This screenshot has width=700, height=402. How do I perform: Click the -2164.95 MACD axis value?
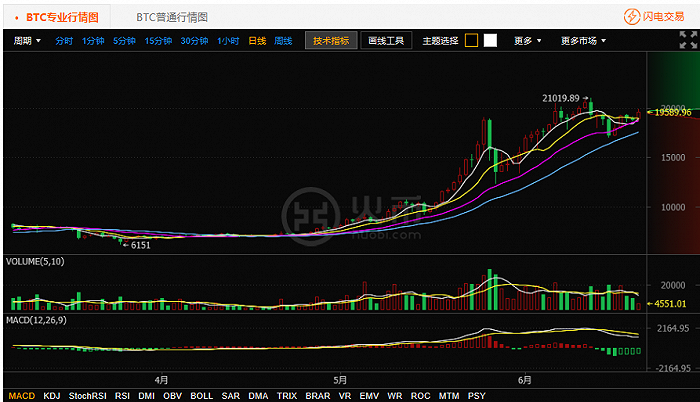pyautogui.click(x=673, y=368)
